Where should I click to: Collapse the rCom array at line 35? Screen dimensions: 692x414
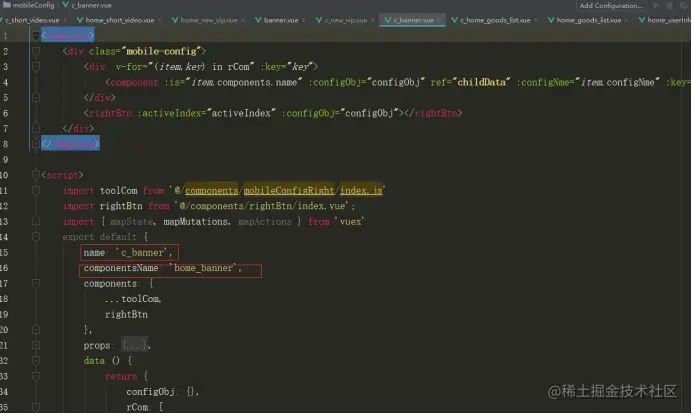[x=36, y=407]
